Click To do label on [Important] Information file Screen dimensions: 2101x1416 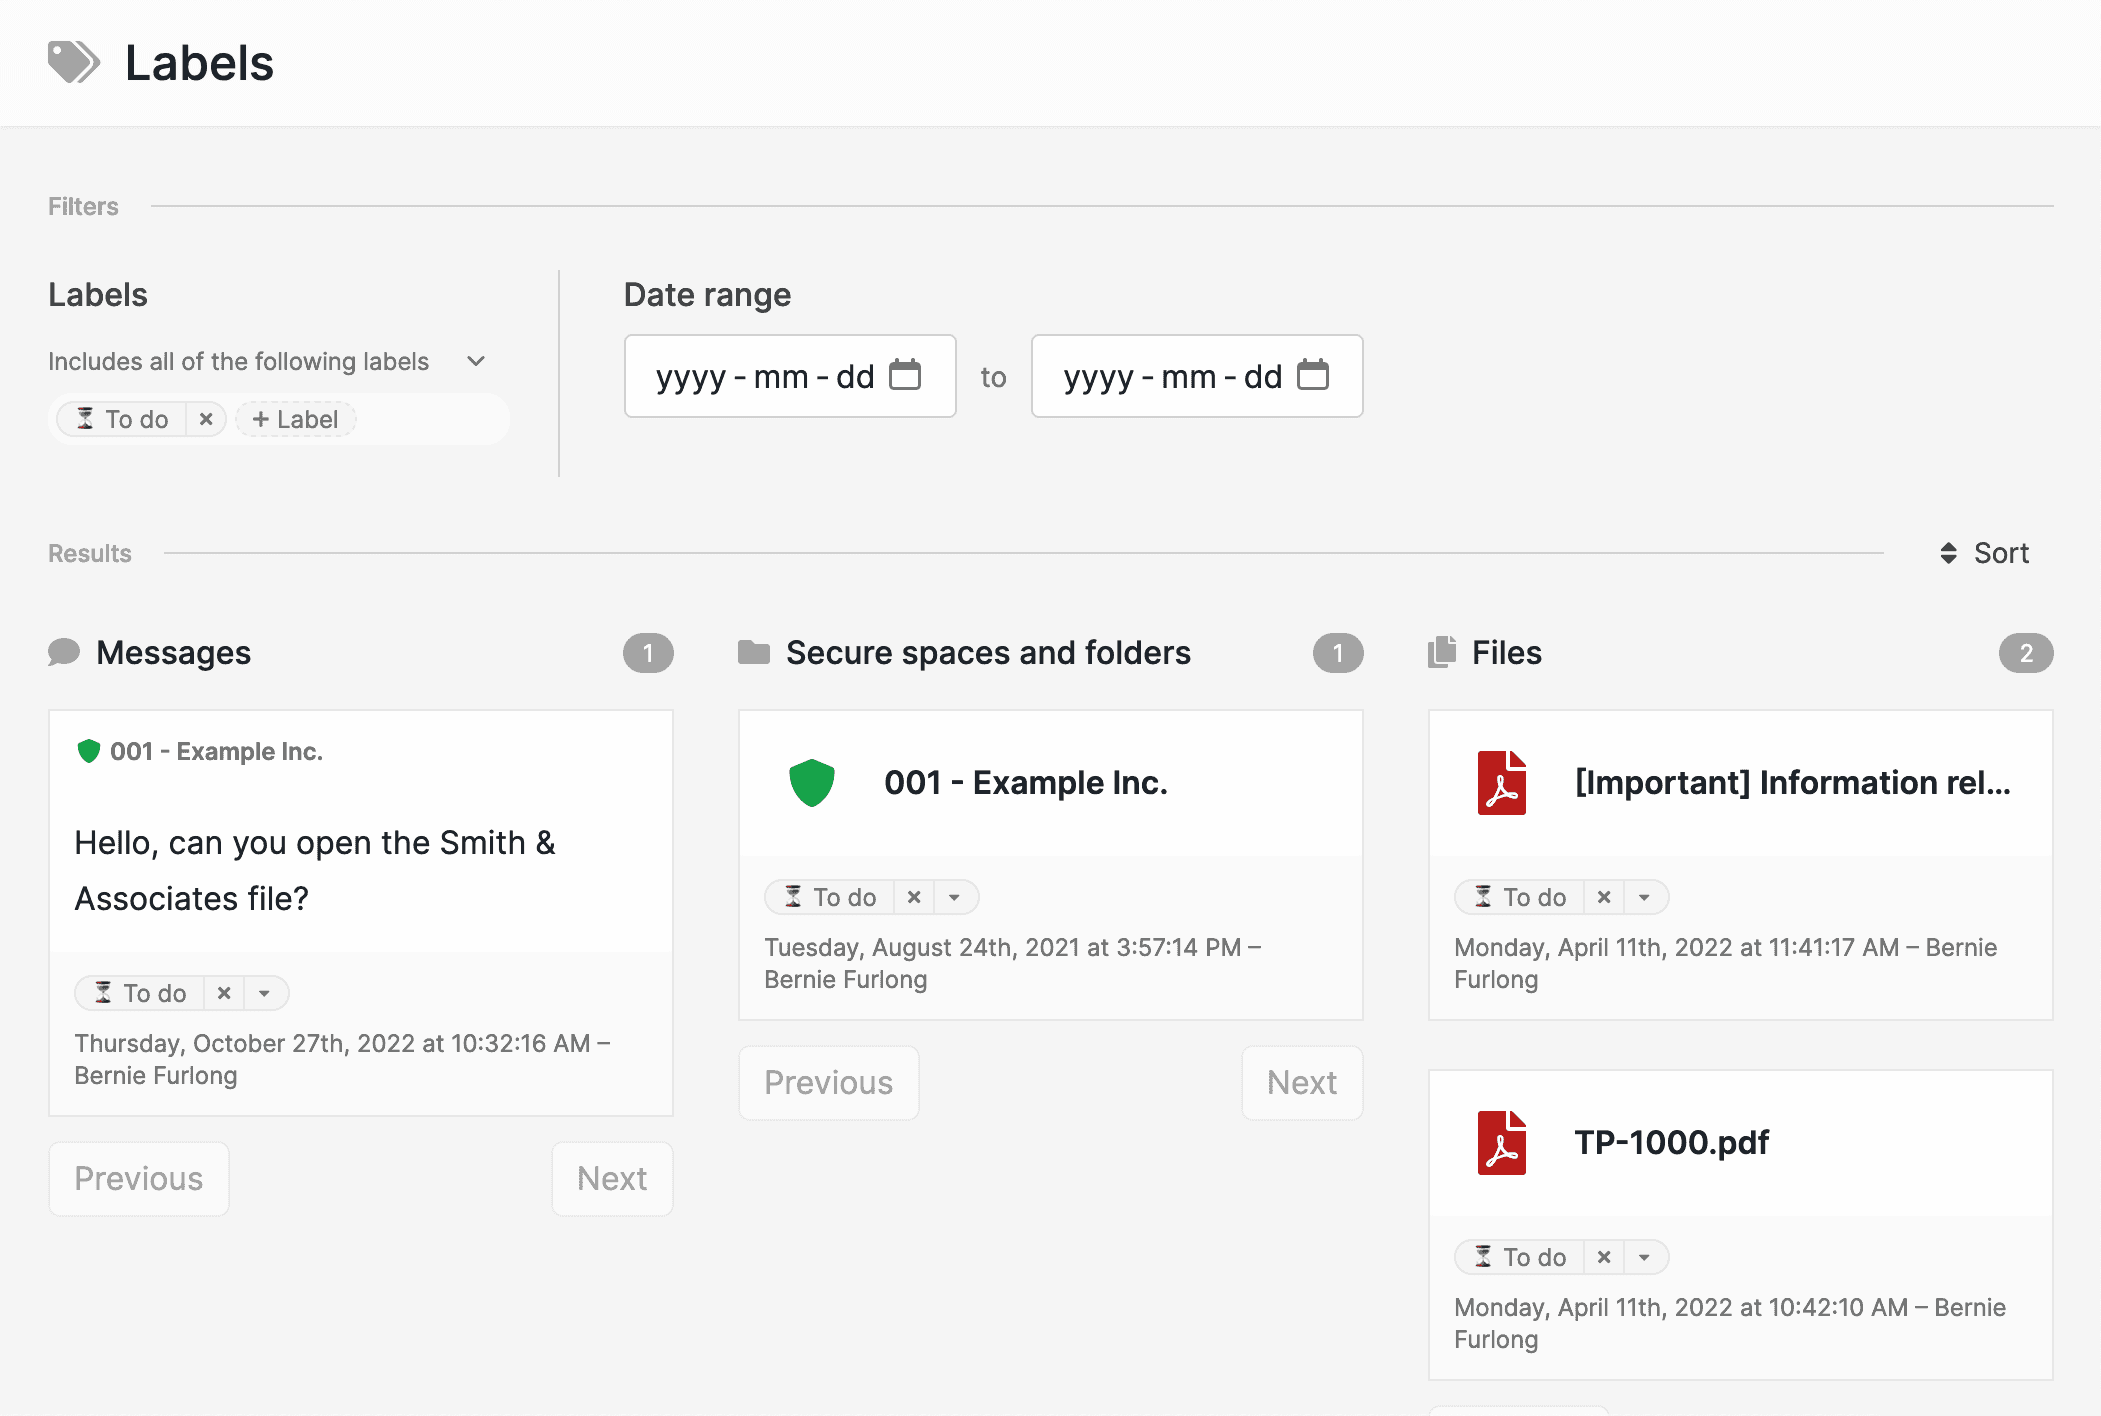(x=1521, y=897)
